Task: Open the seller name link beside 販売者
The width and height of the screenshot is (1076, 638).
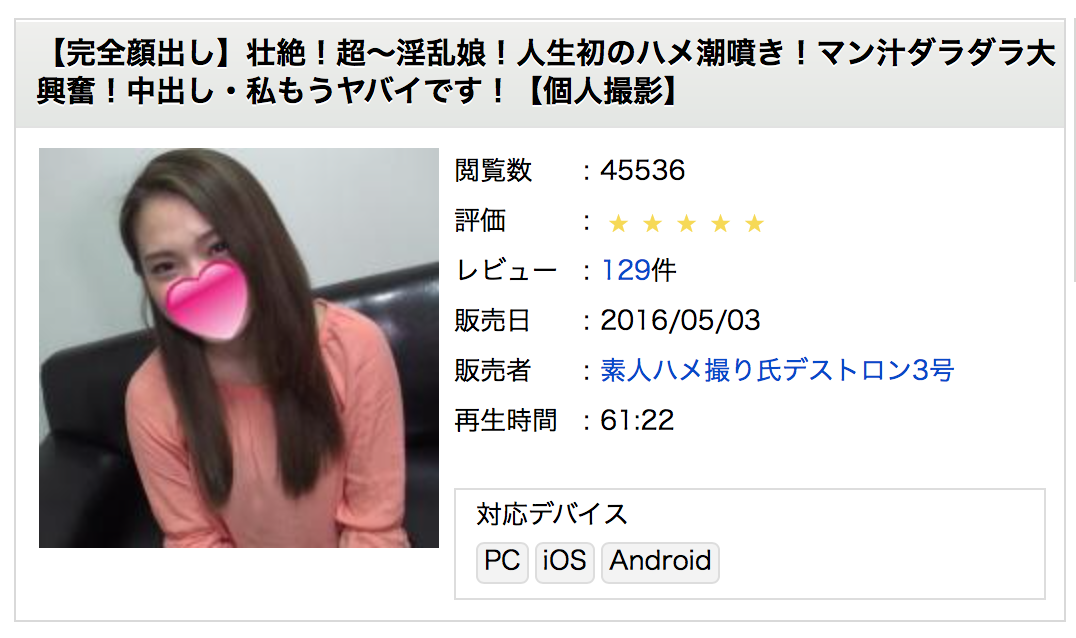Action: click(777, 370)
